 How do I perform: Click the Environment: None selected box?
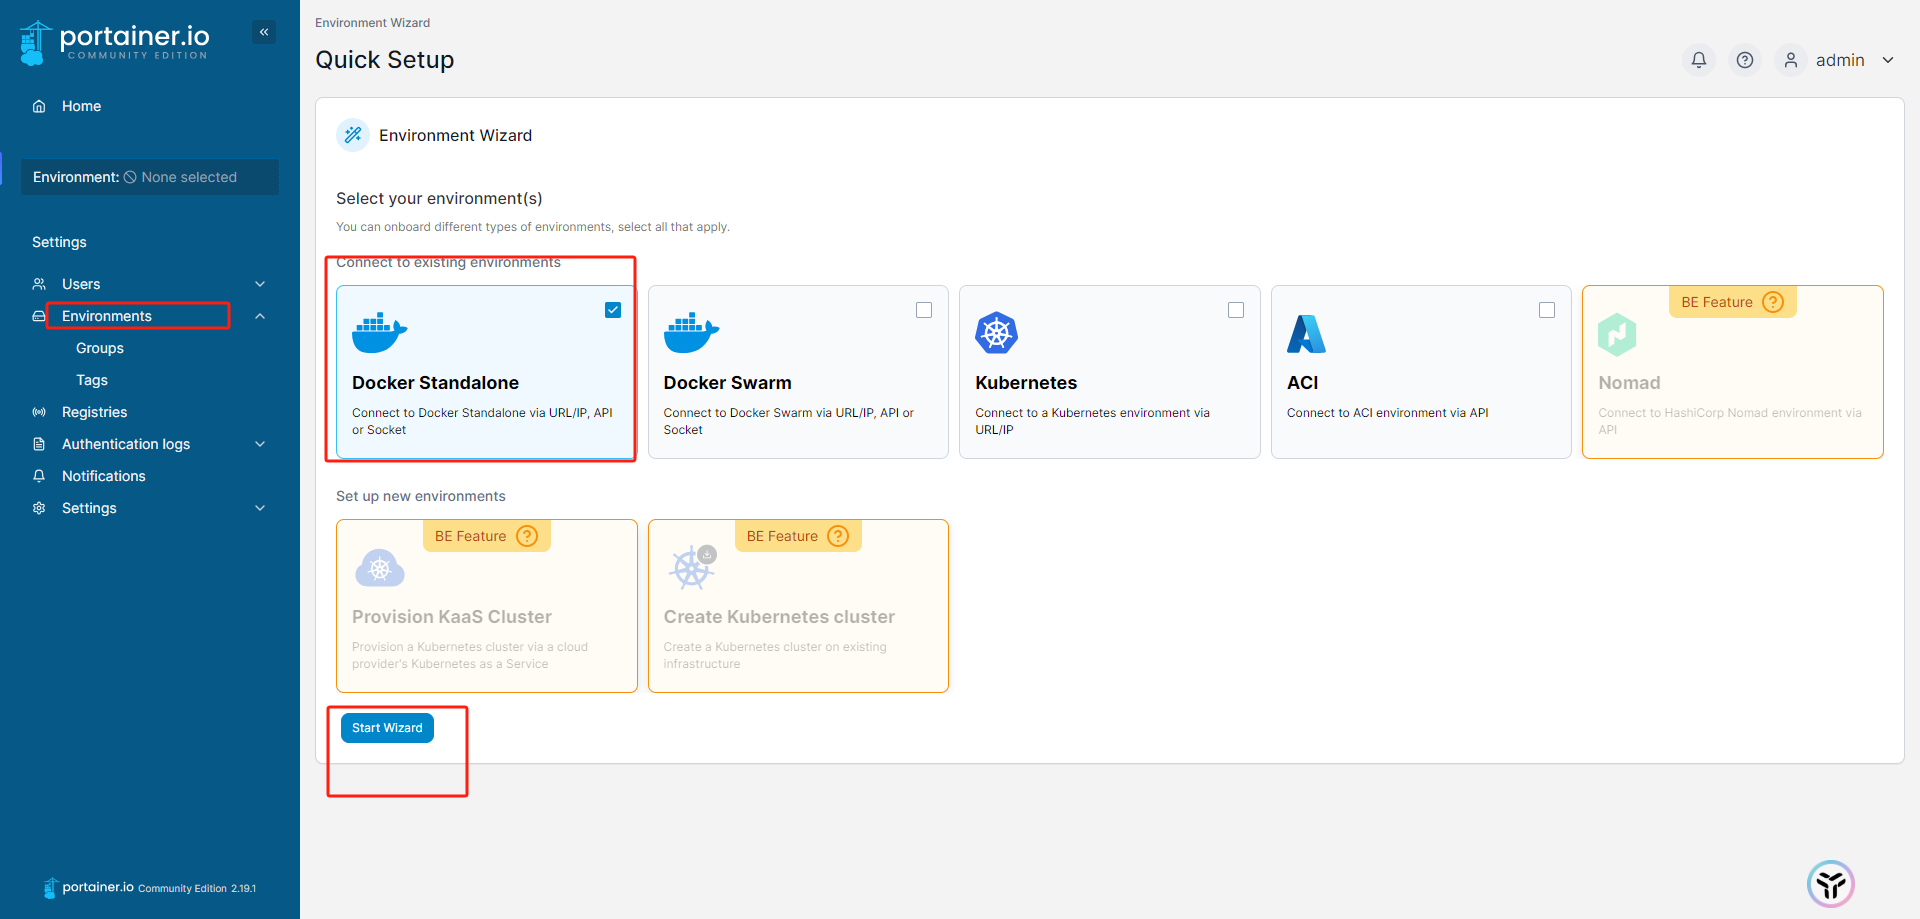coord(150,177)
